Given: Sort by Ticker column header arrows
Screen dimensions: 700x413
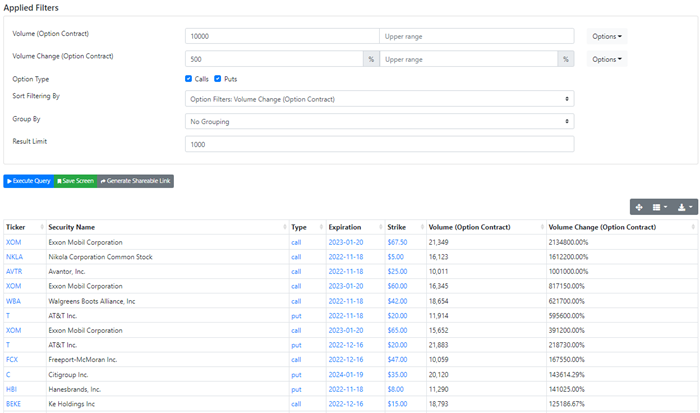Looking at the screenshot, I should 42,227.
